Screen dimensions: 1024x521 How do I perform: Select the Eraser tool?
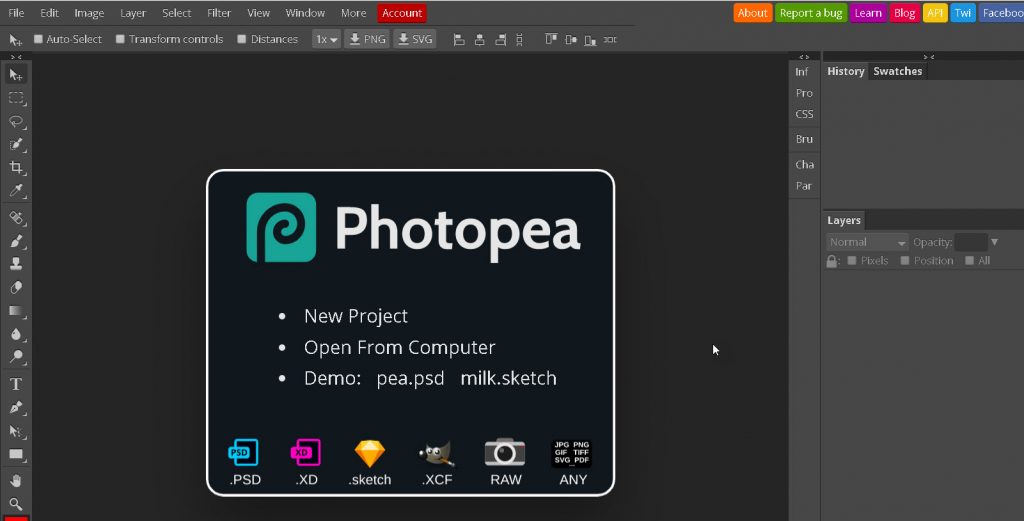16,287
